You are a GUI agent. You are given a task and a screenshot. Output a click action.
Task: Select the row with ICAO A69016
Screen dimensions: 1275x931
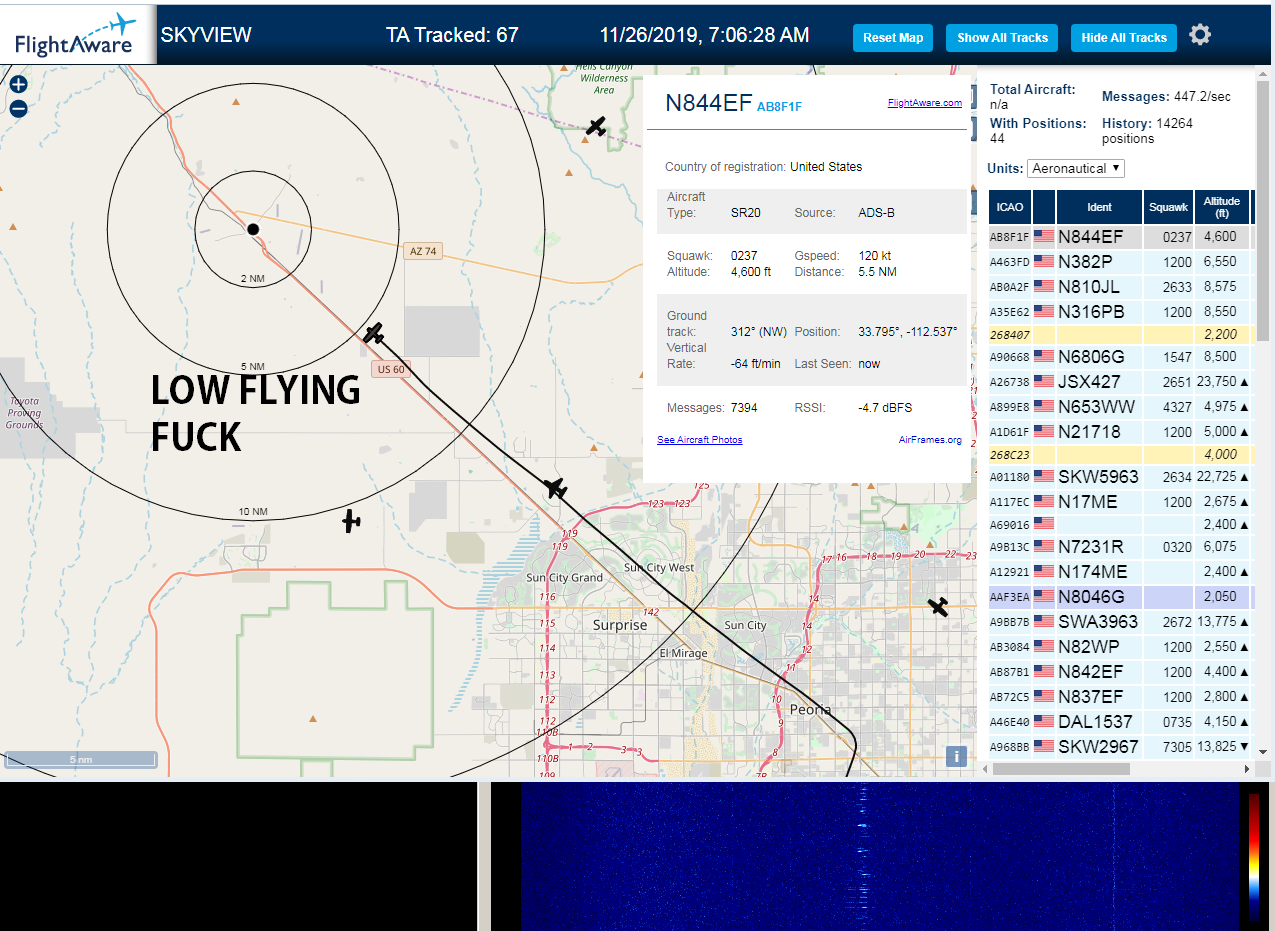(x=1119, y=525)
